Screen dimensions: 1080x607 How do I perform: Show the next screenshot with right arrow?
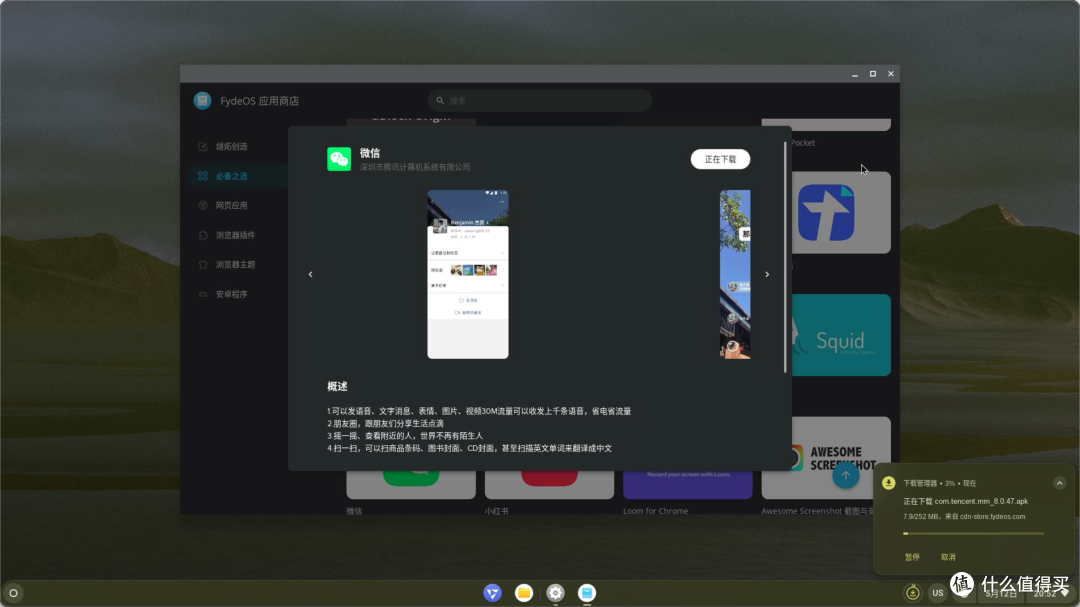pyautogui.click(x=767, y=274)
